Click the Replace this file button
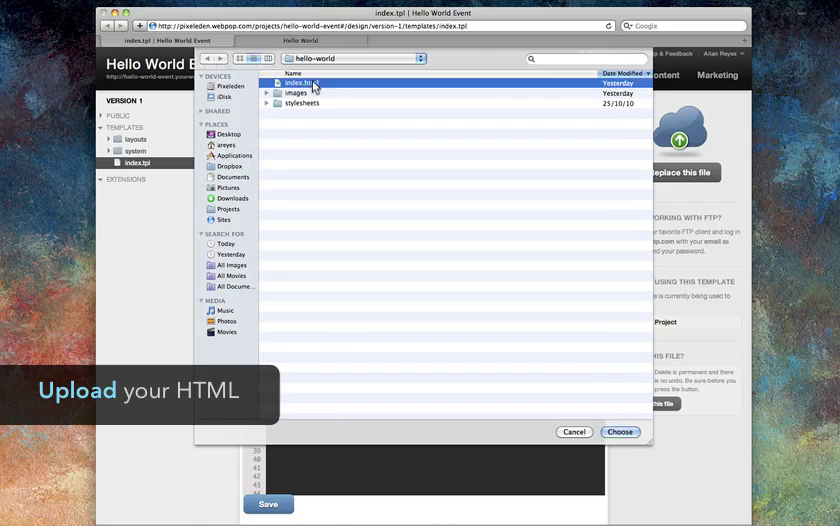 pos(686,173)
